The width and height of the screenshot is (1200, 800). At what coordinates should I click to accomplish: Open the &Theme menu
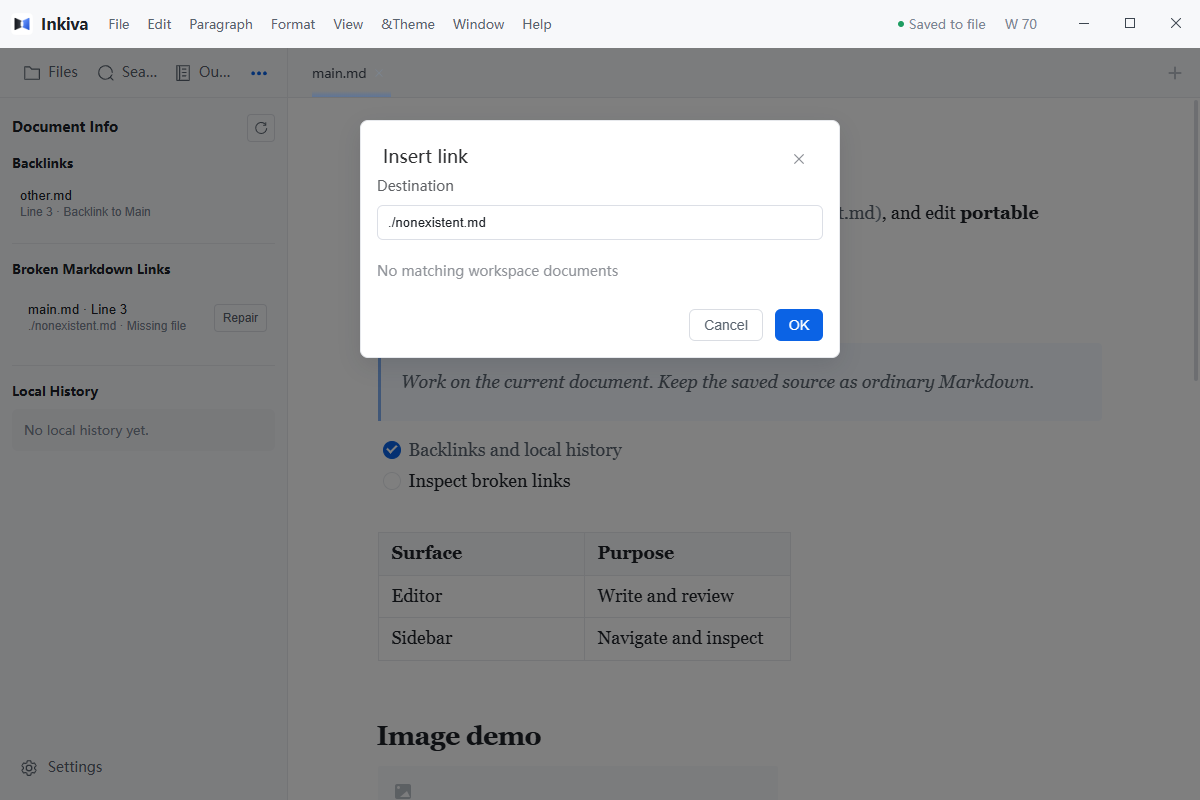coord(408,24)
